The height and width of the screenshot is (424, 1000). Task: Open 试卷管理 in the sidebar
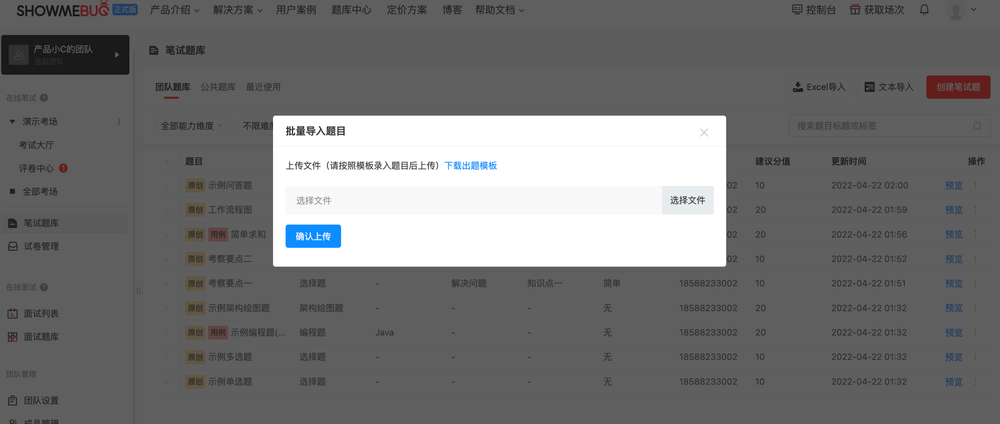click(41, 246)
